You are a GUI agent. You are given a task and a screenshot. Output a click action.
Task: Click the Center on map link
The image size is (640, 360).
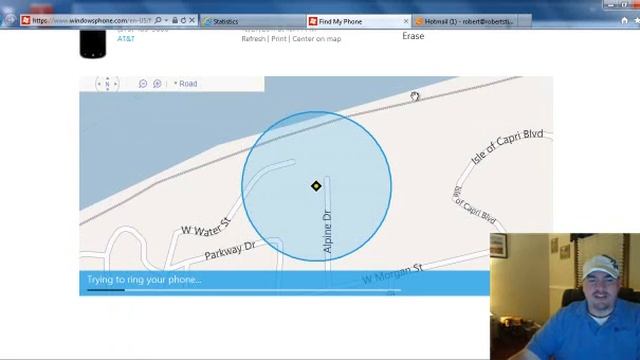point(317,39)
